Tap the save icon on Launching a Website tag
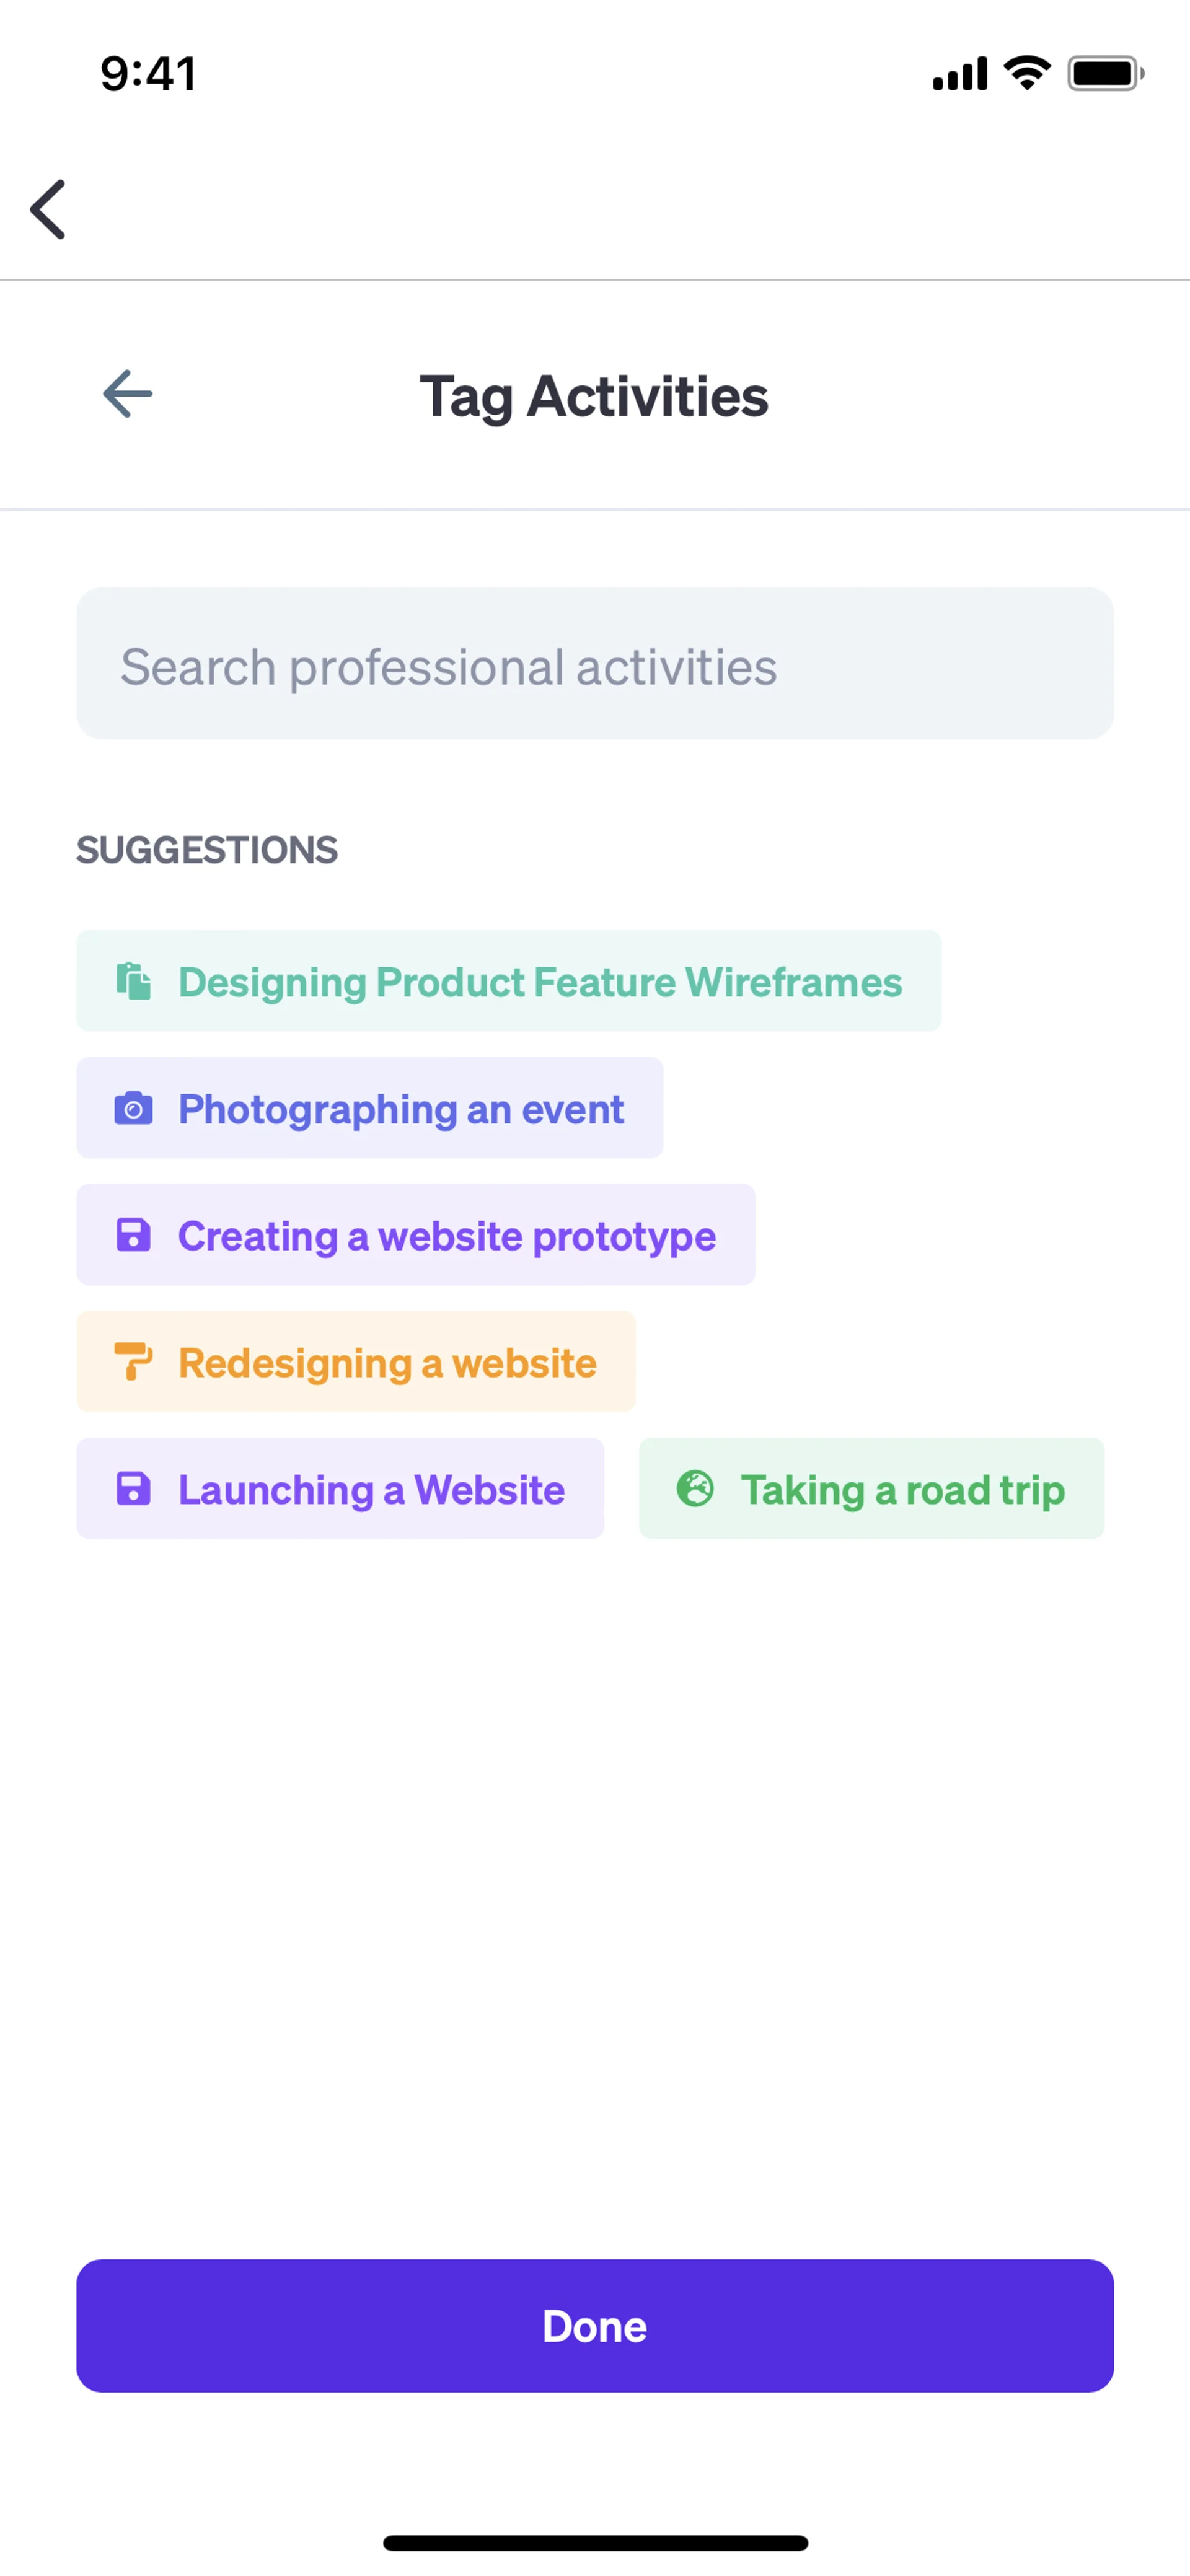The width and height of the screenshot is (1190, 2576). 133,1489
